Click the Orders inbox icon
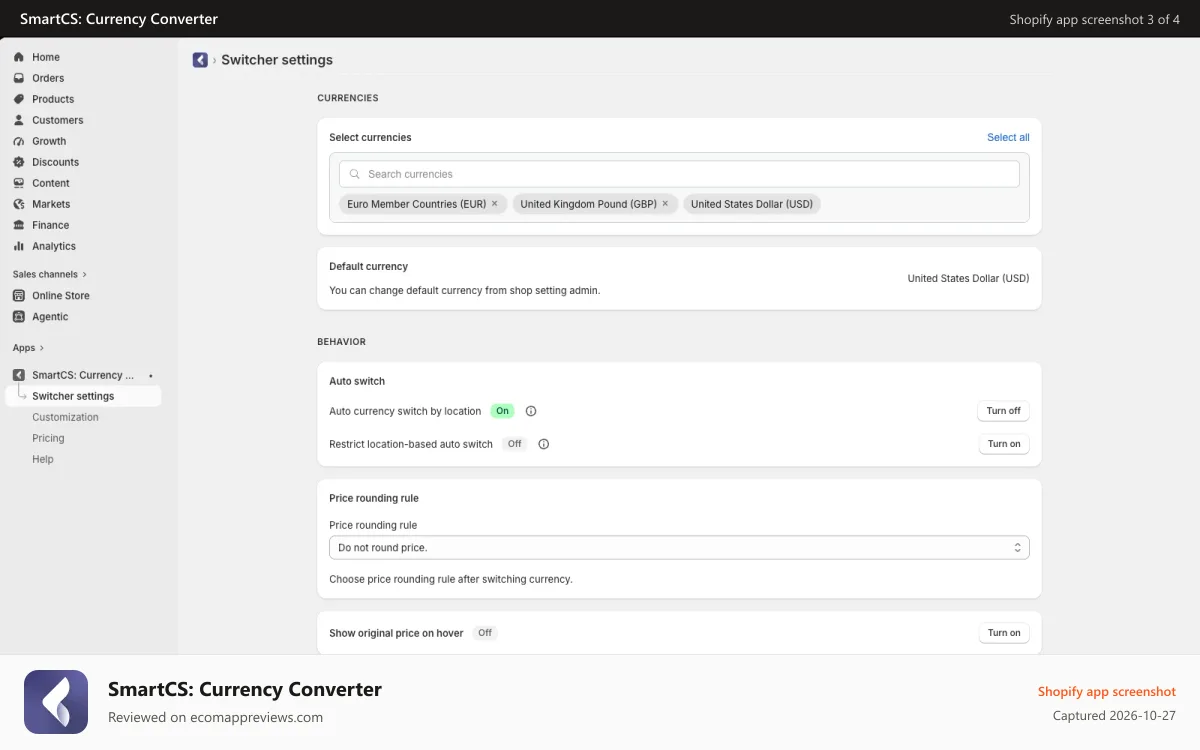This screenshot has height=750, width=1200. click(18, 78)
